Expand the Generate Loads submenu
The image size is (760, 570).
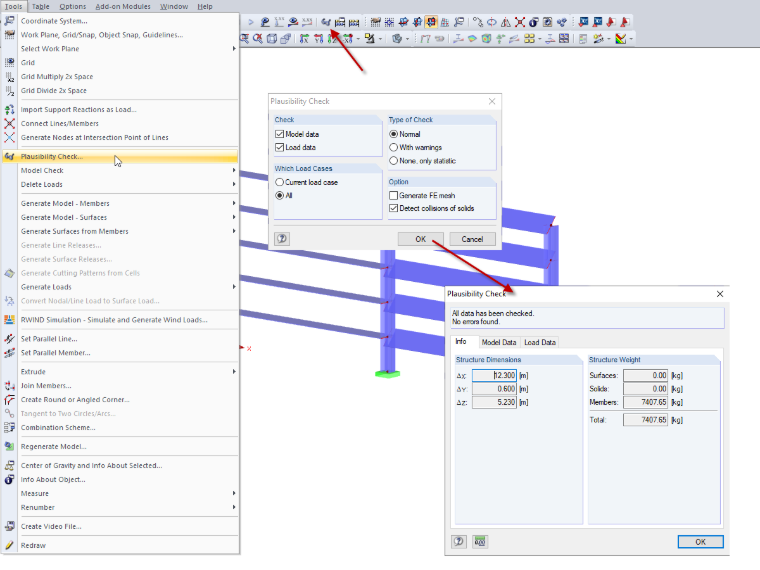(128, 287)
